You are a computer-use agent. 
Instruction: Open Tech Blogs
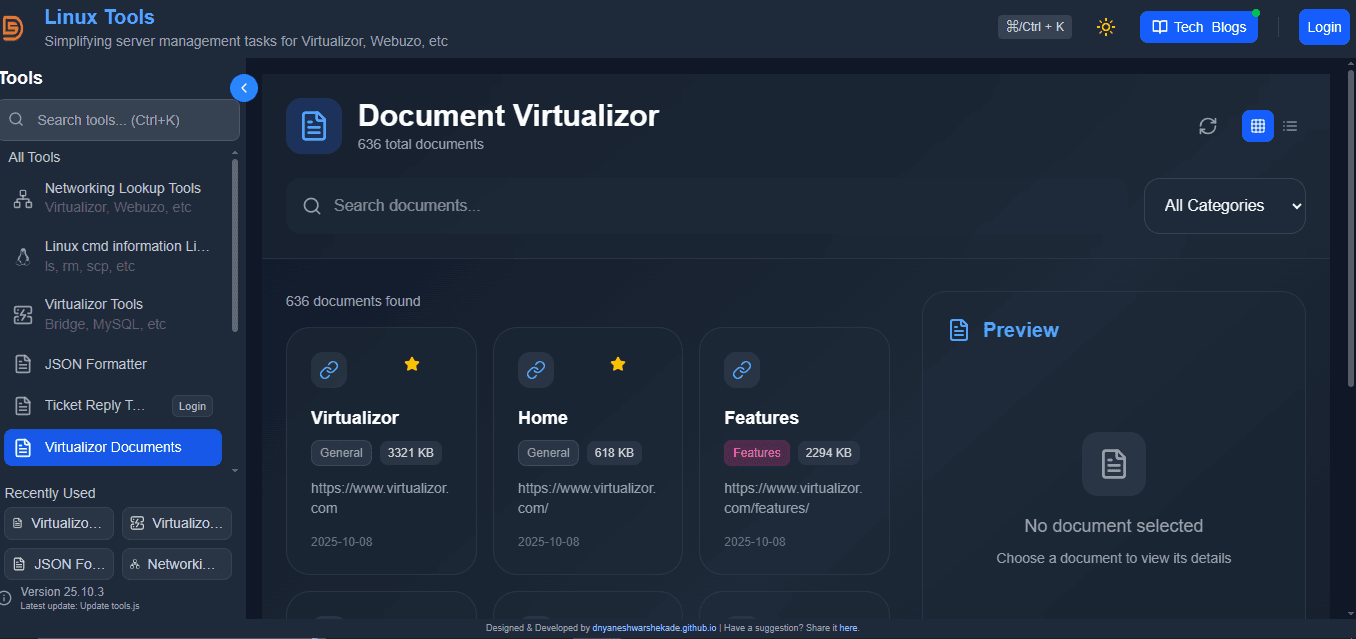[x=1199, y=27]
